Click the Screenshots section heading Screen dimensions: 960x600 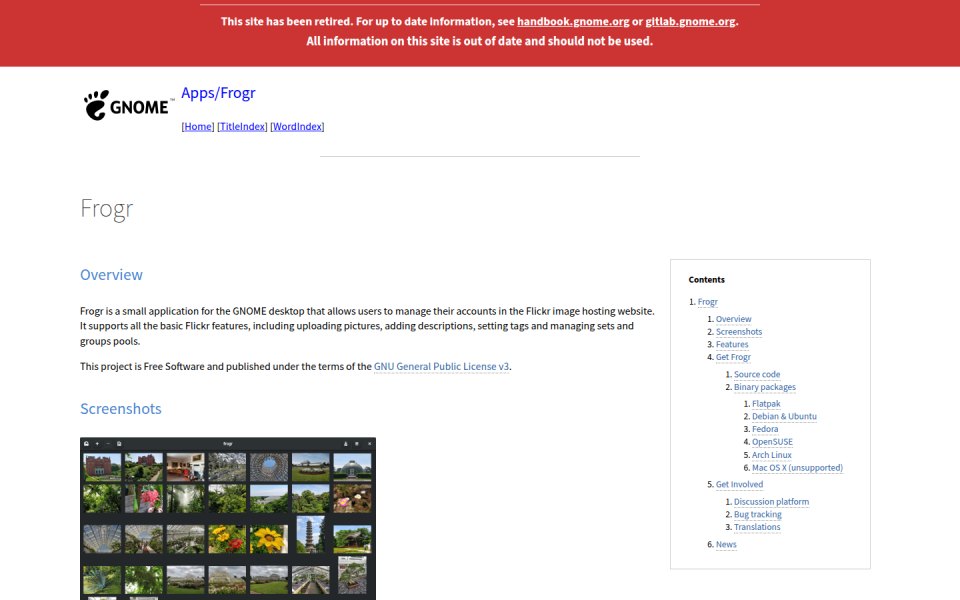pos(121,408)
